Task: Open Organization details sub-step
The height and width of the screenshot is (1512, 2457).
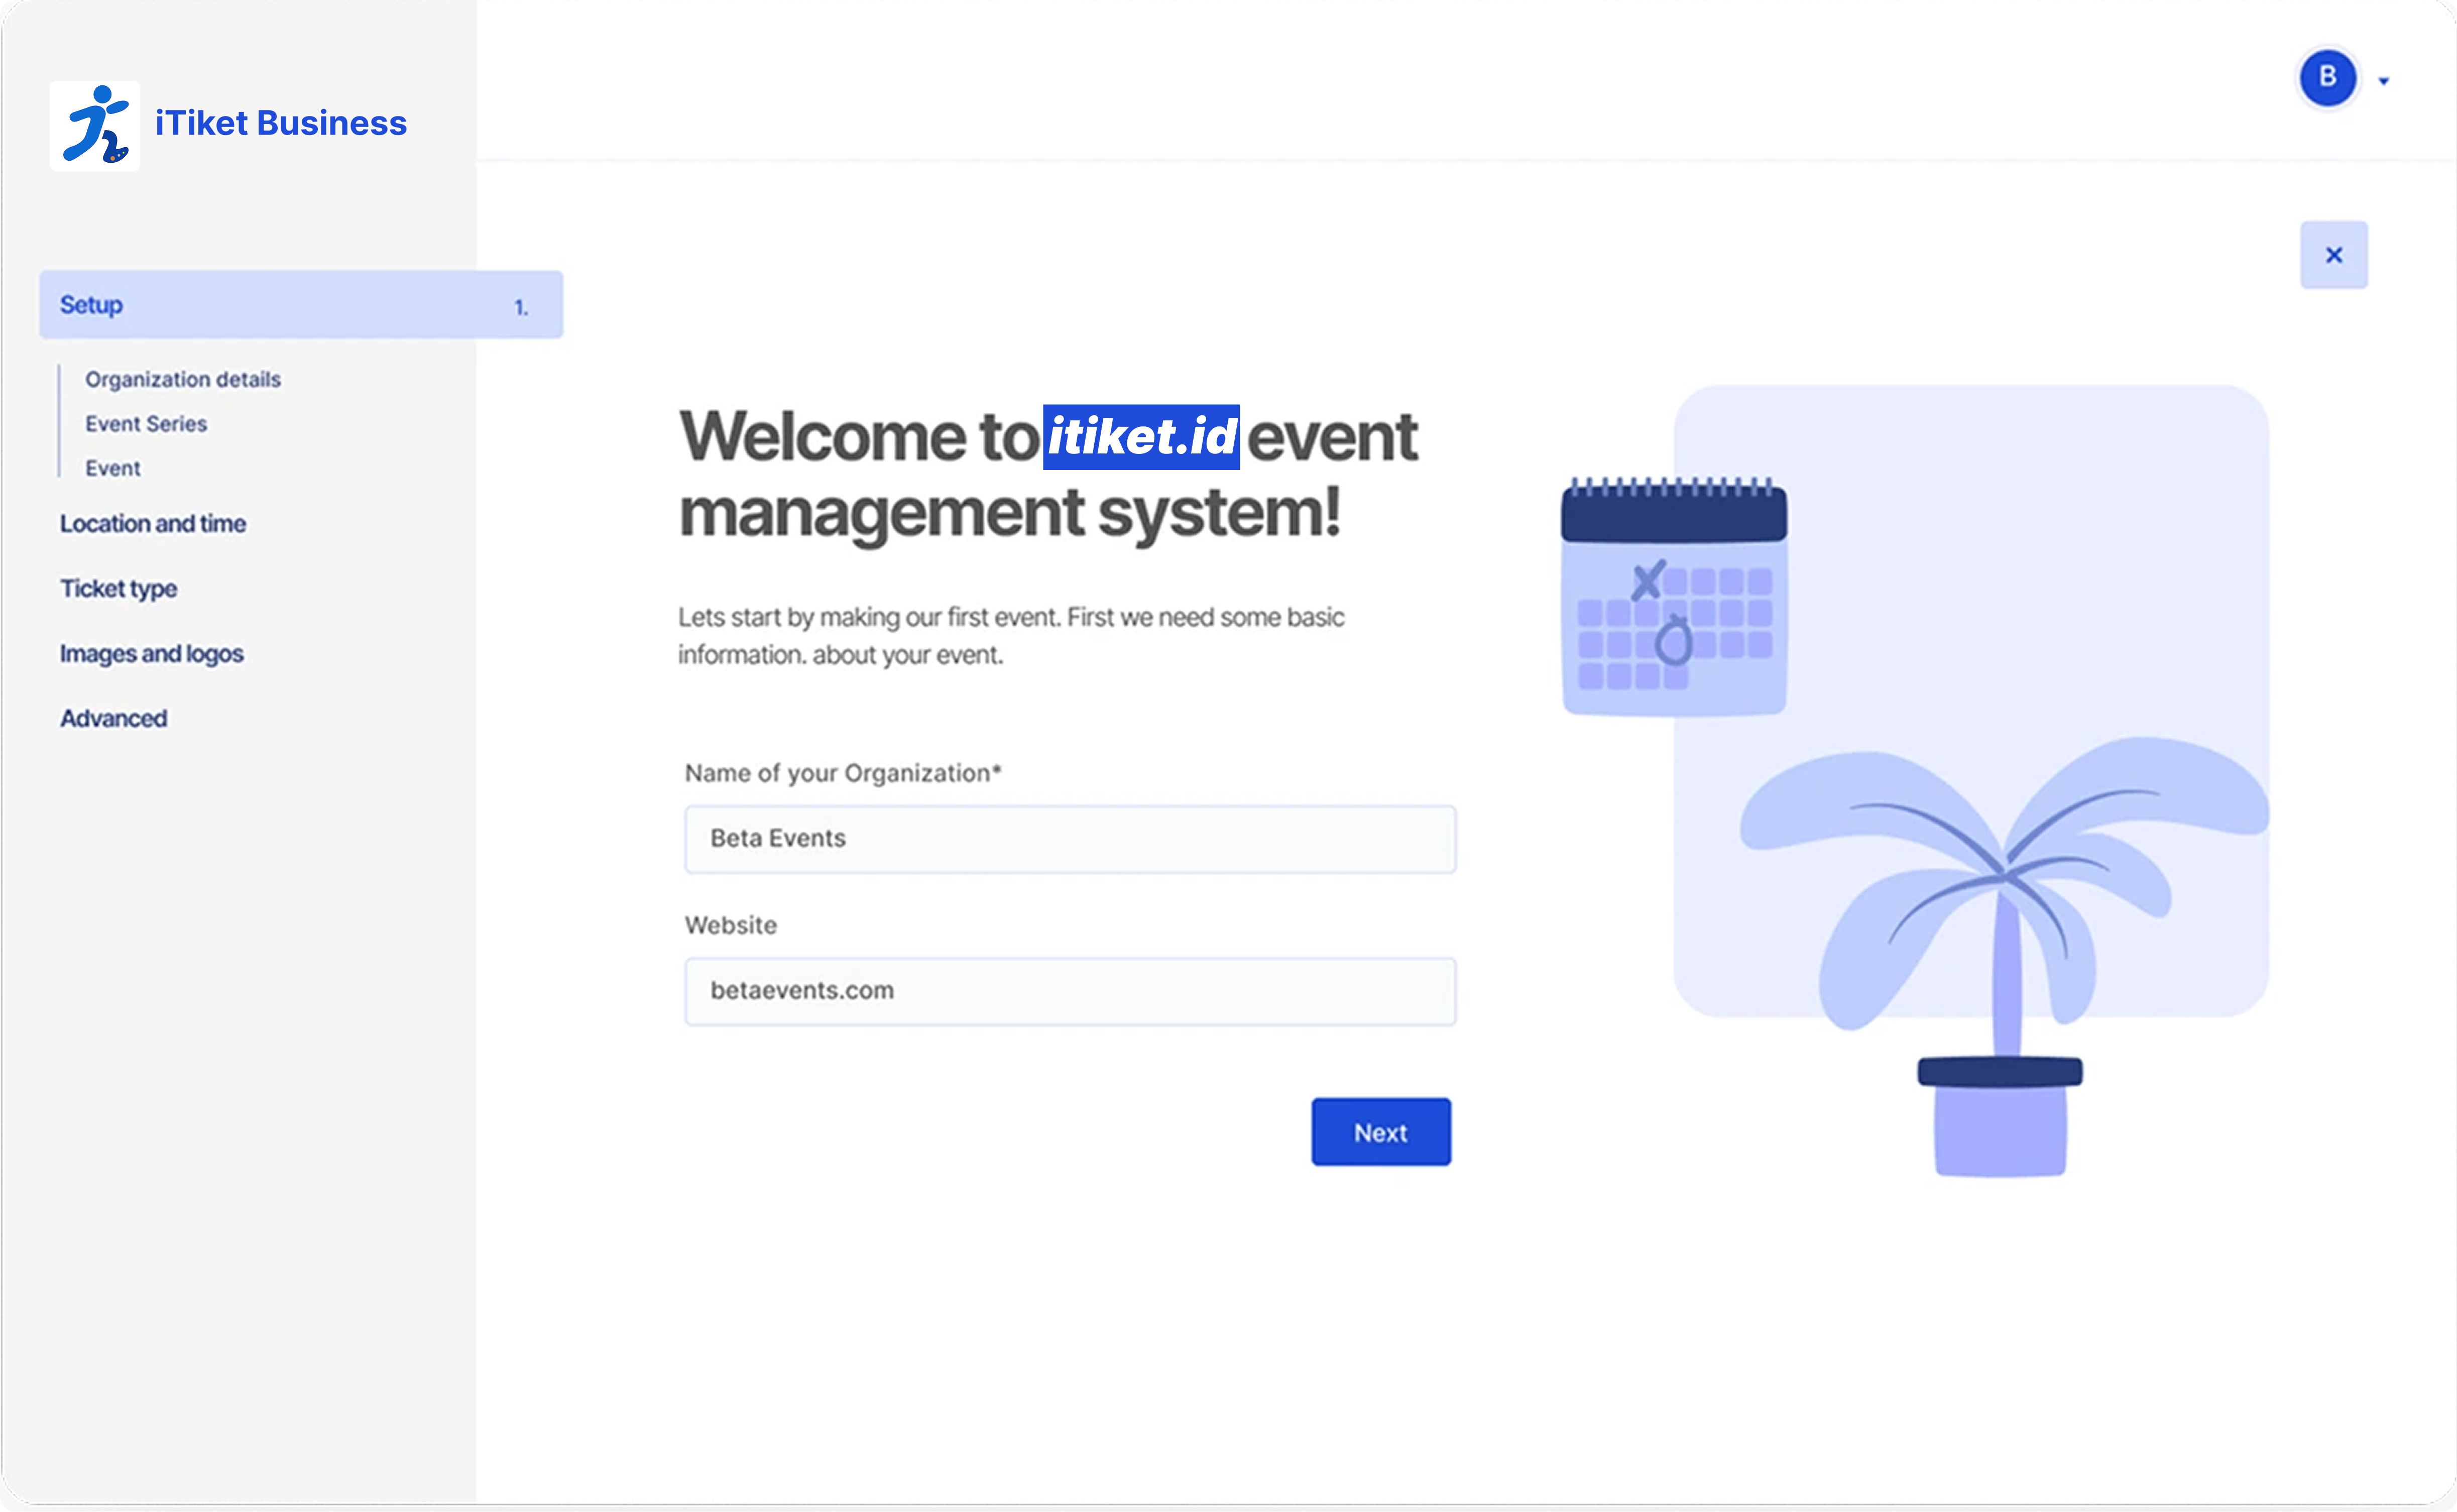Action: click(x=183, y=379)
